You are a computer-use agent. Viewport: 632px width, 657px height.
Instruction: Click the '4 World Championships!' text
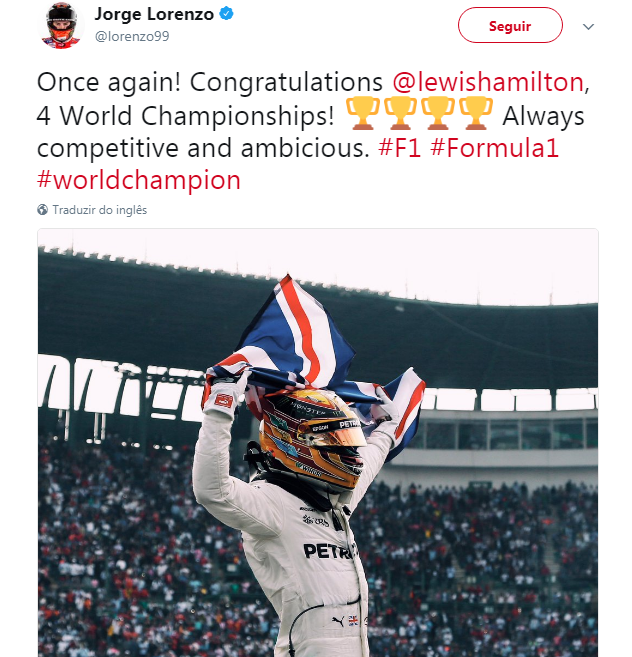point(186,116)
